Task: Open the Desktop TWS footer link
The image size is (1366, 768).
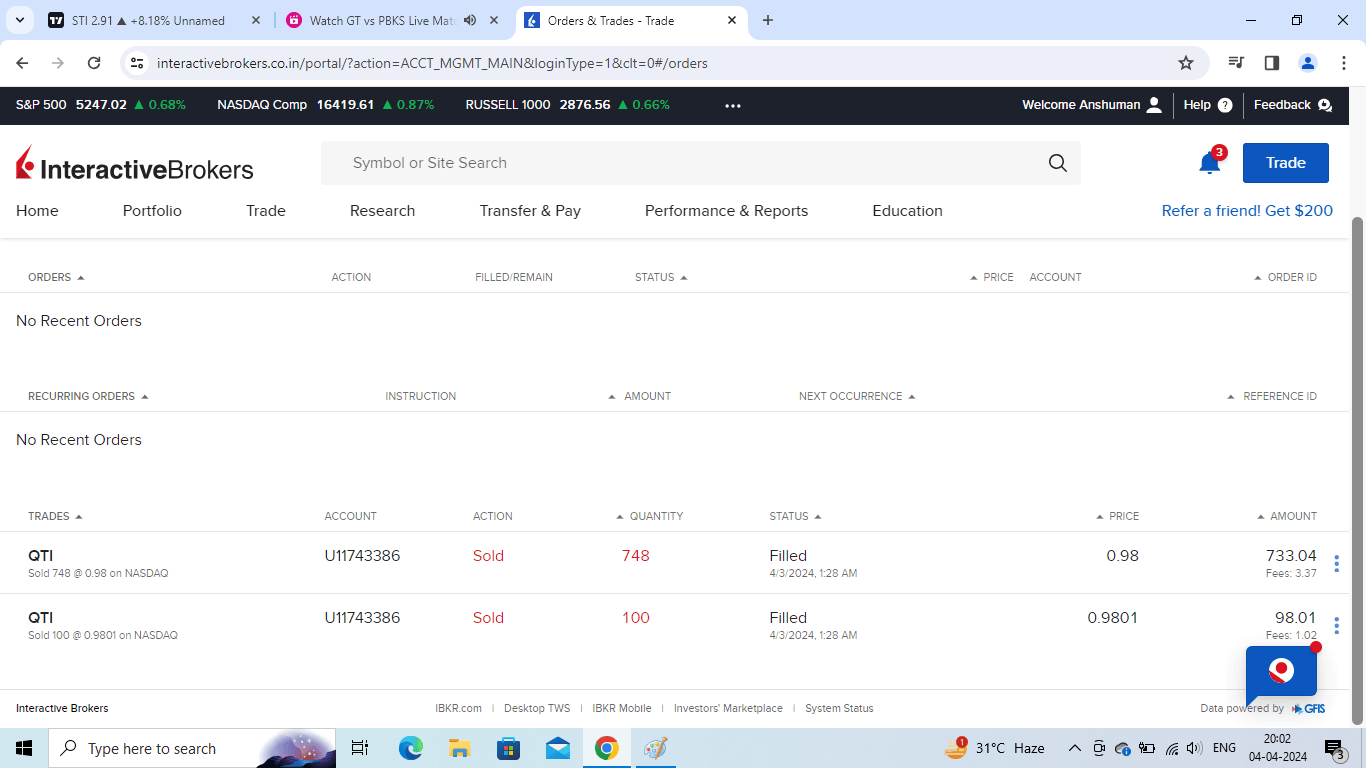Action: click(537, 708)
